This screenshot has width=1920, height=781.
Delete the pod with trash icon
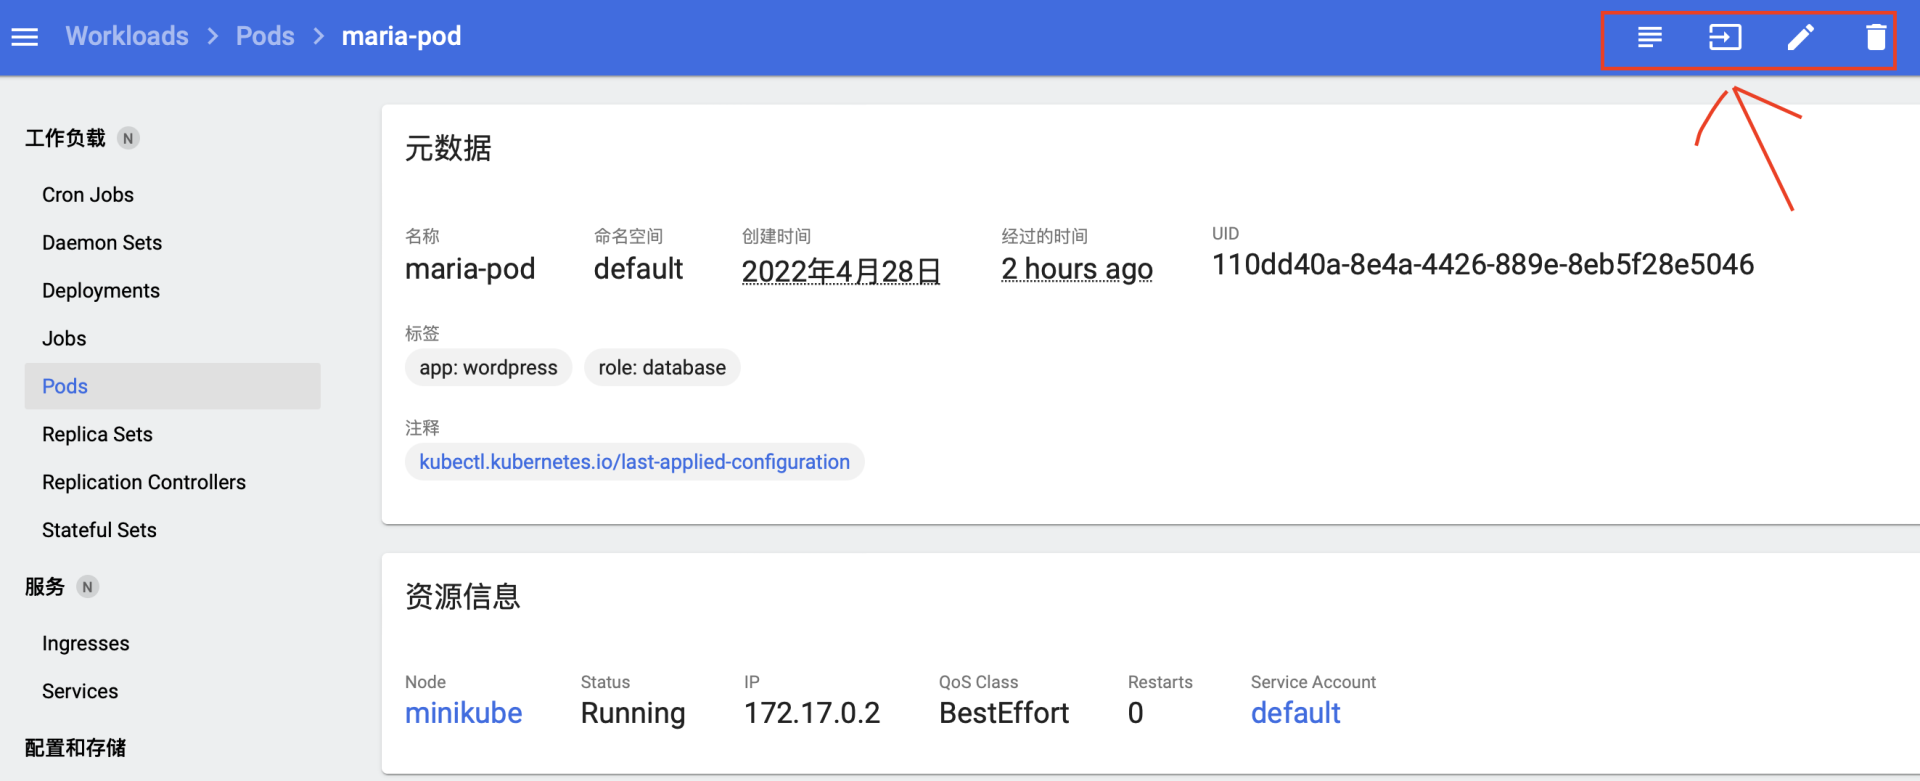tap(1875, 38)
